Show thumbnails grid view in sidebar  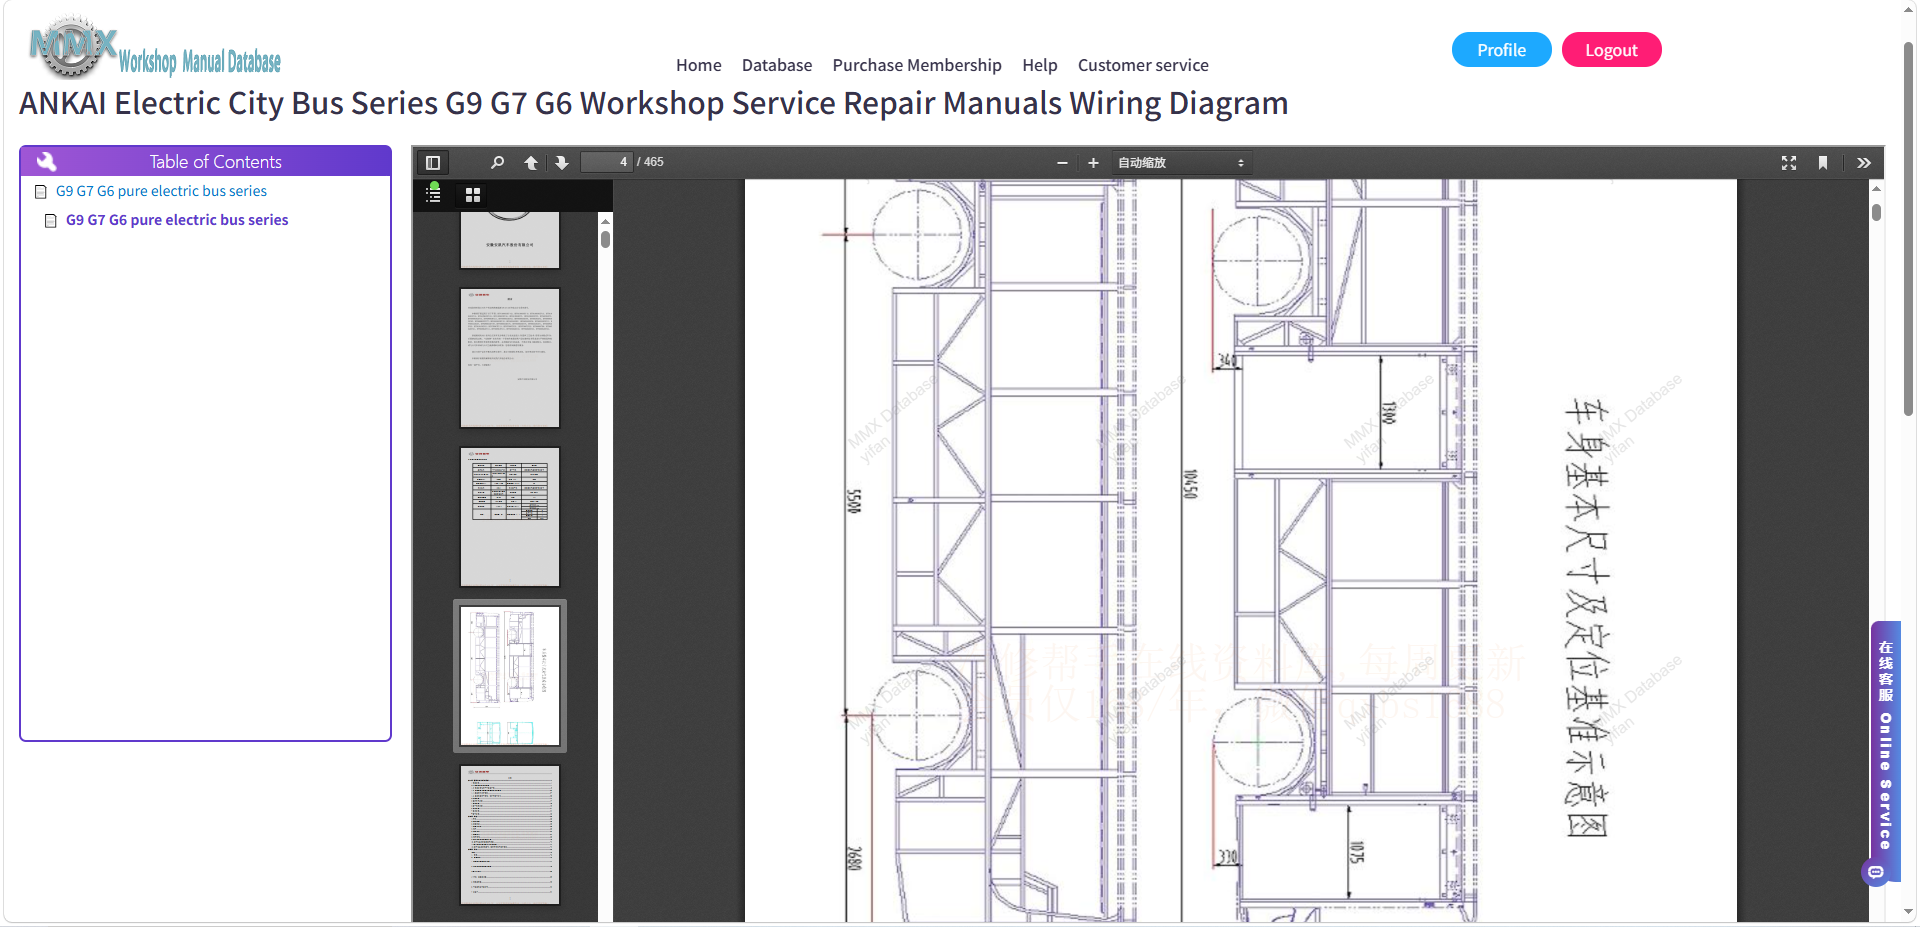click(x=473, y=195)
